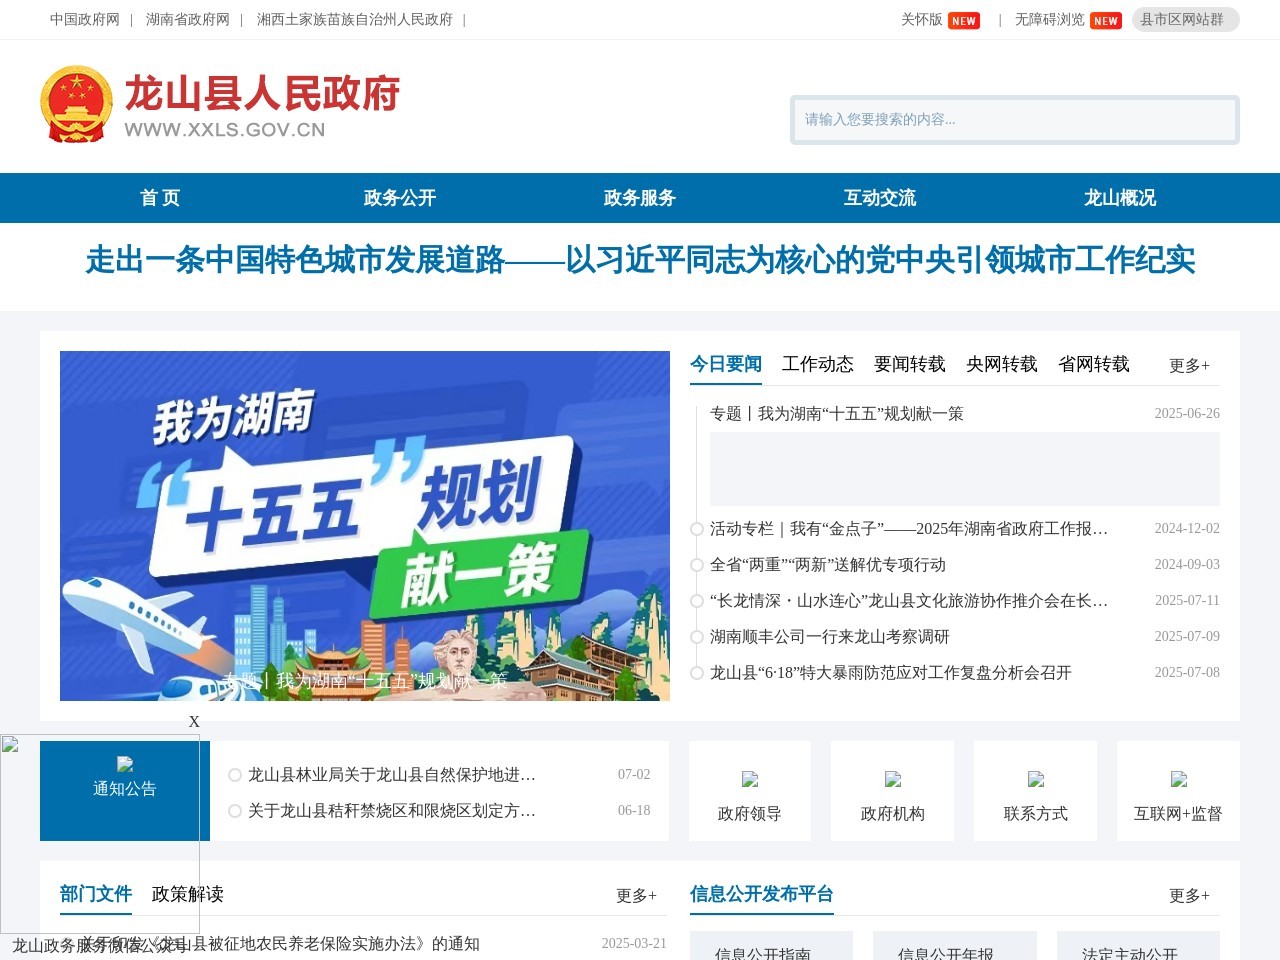The height and width of the screenshot is (960, 1280).
Task: Switch to the 工作动态 news tab
Action: pyautogui.click(x=817, y=364)
